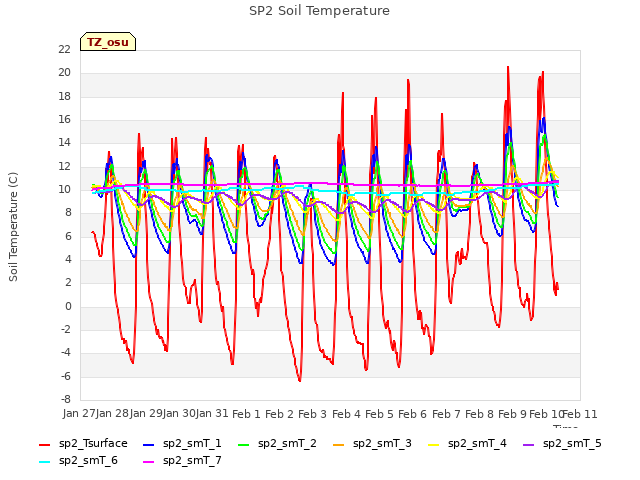Click the Feb 9 x-axis tick label
Viewport: 640px width, 480px height.
pos(512,414)
